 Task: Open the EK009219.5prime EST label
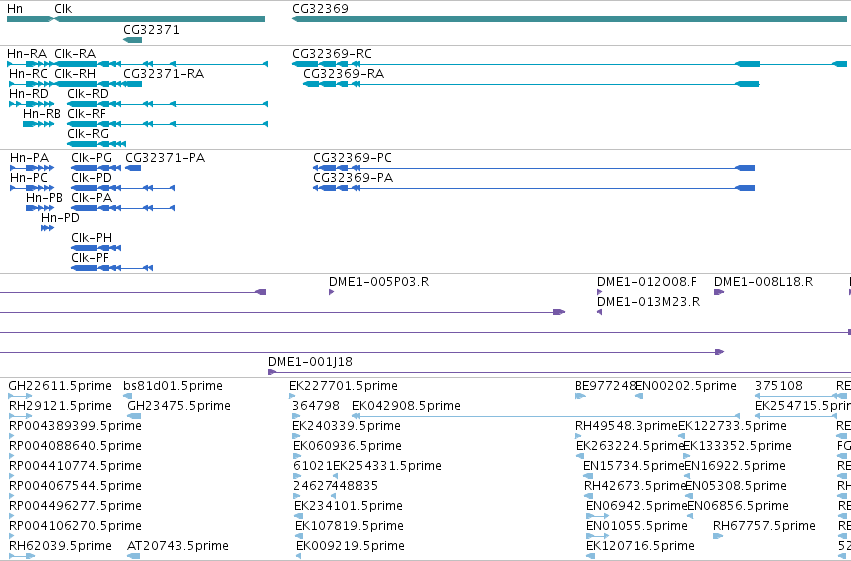(x=350, y=547)
